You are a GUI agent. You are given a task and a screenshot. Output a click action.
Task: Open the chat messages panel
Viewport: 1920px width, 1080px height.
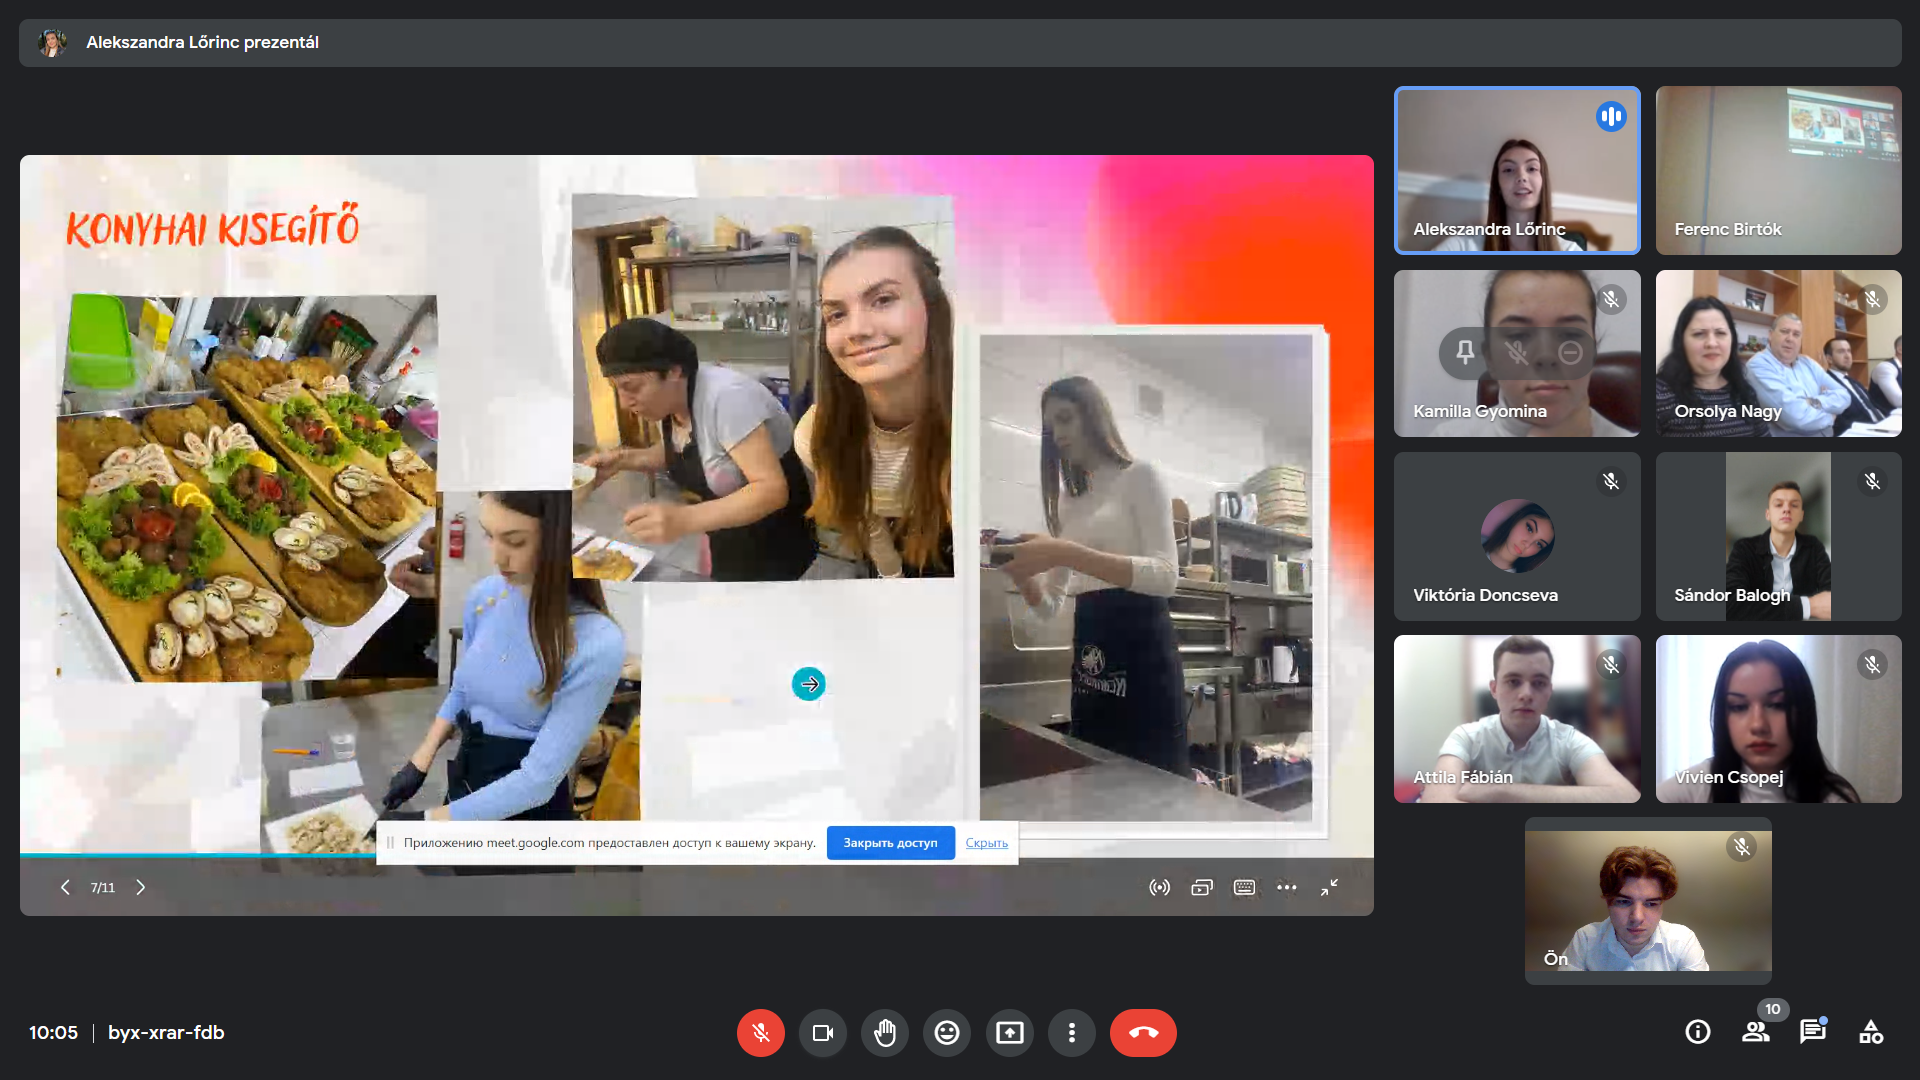pyautogui.click(x=1812, y=1032)
